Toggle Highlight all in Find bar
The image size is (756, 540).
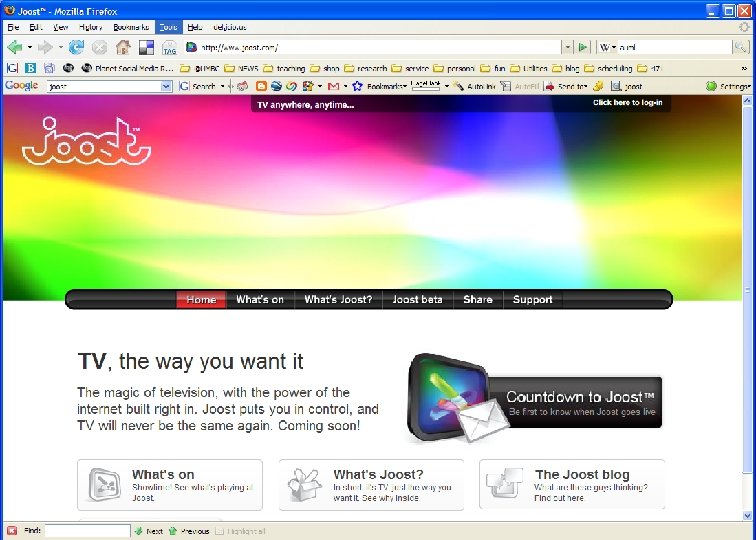pos(240,531)
